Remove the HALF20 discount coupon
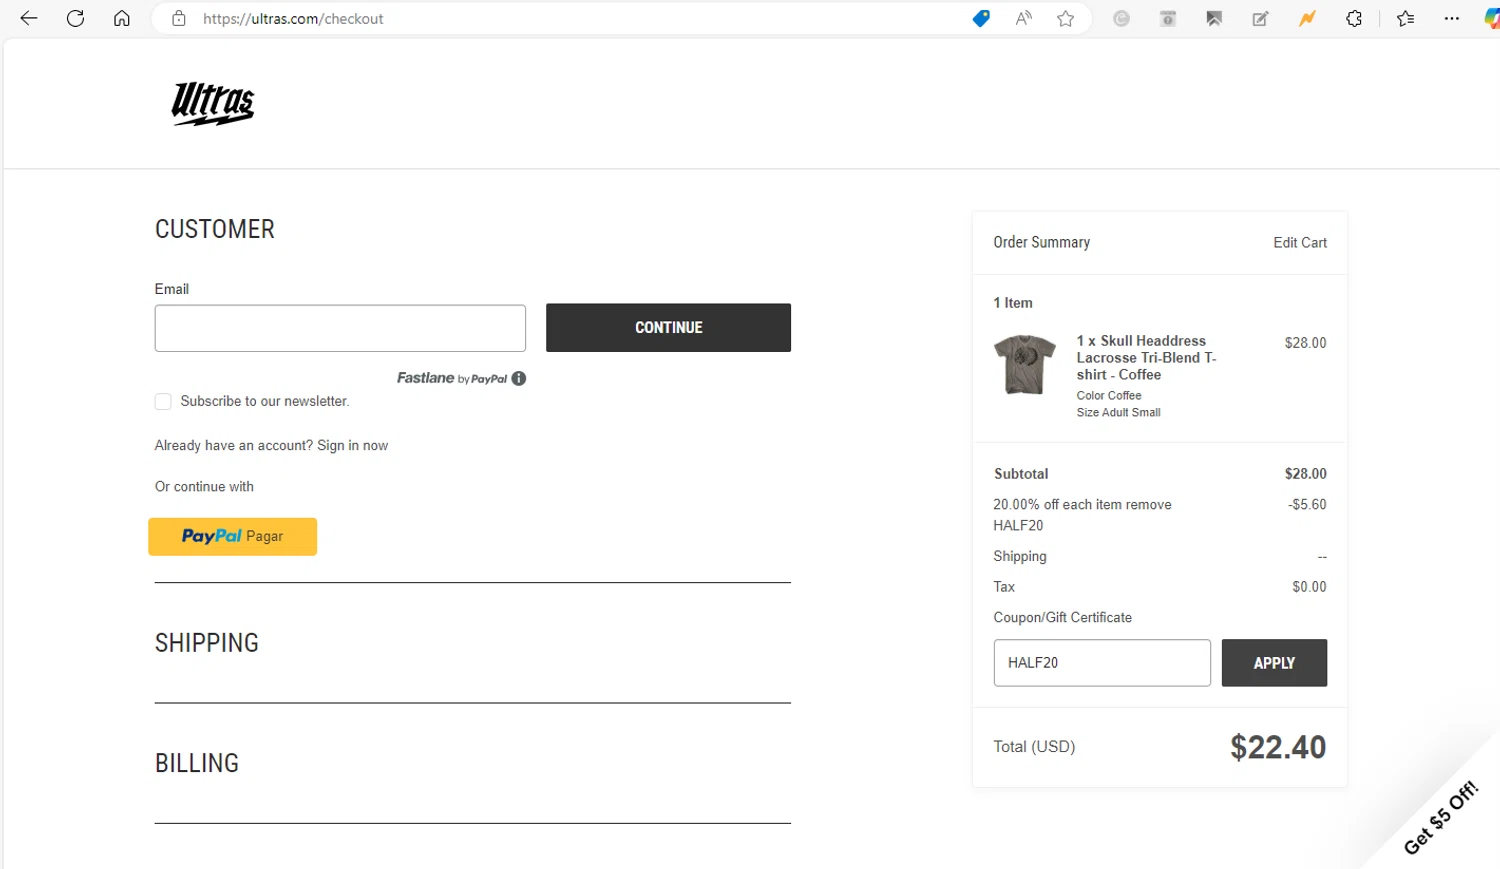The image size is (1500, 869). 1148,505
